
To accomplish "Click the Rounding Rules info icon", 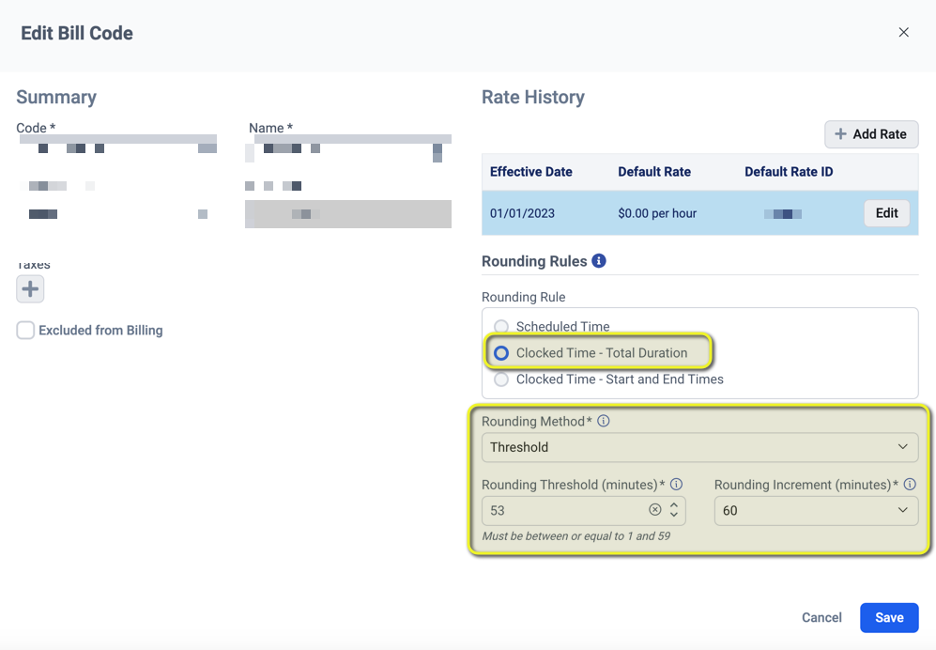I will [x=597, y=261].
